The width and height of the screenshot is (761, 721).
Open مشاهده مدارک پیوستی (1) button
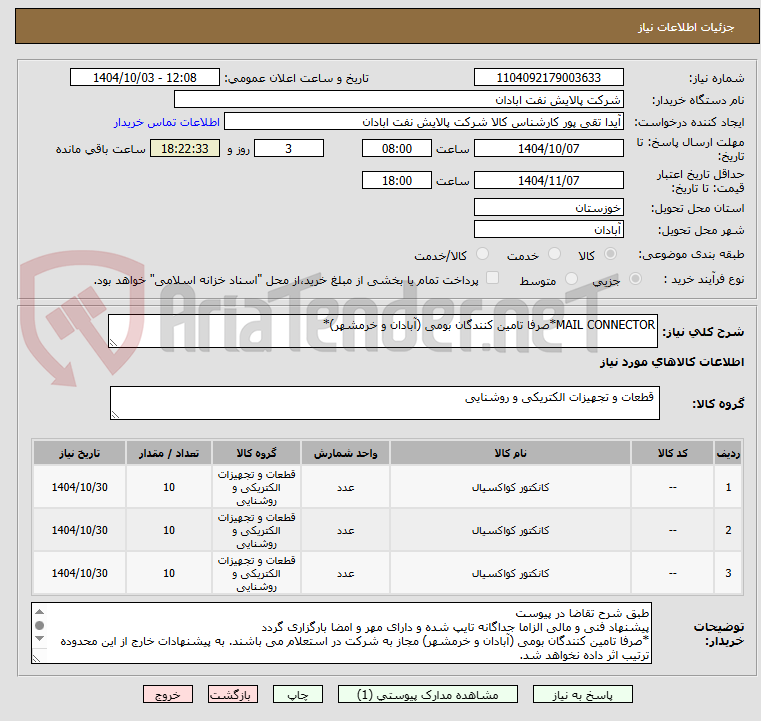click(428, 694)
